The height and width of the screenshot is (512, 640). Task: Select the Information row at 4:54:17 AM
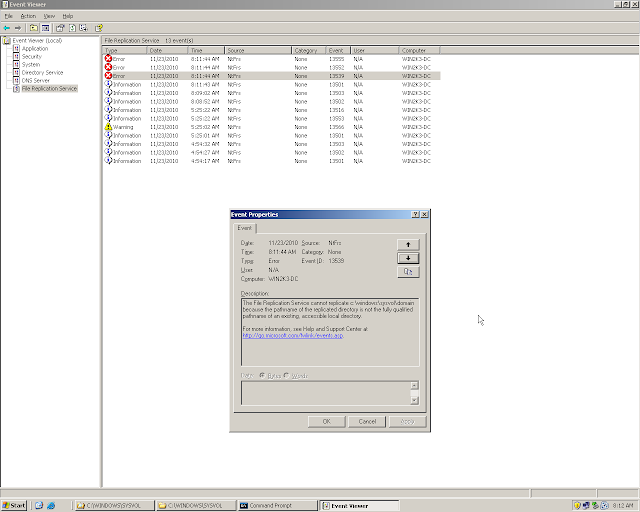(271, 161)
